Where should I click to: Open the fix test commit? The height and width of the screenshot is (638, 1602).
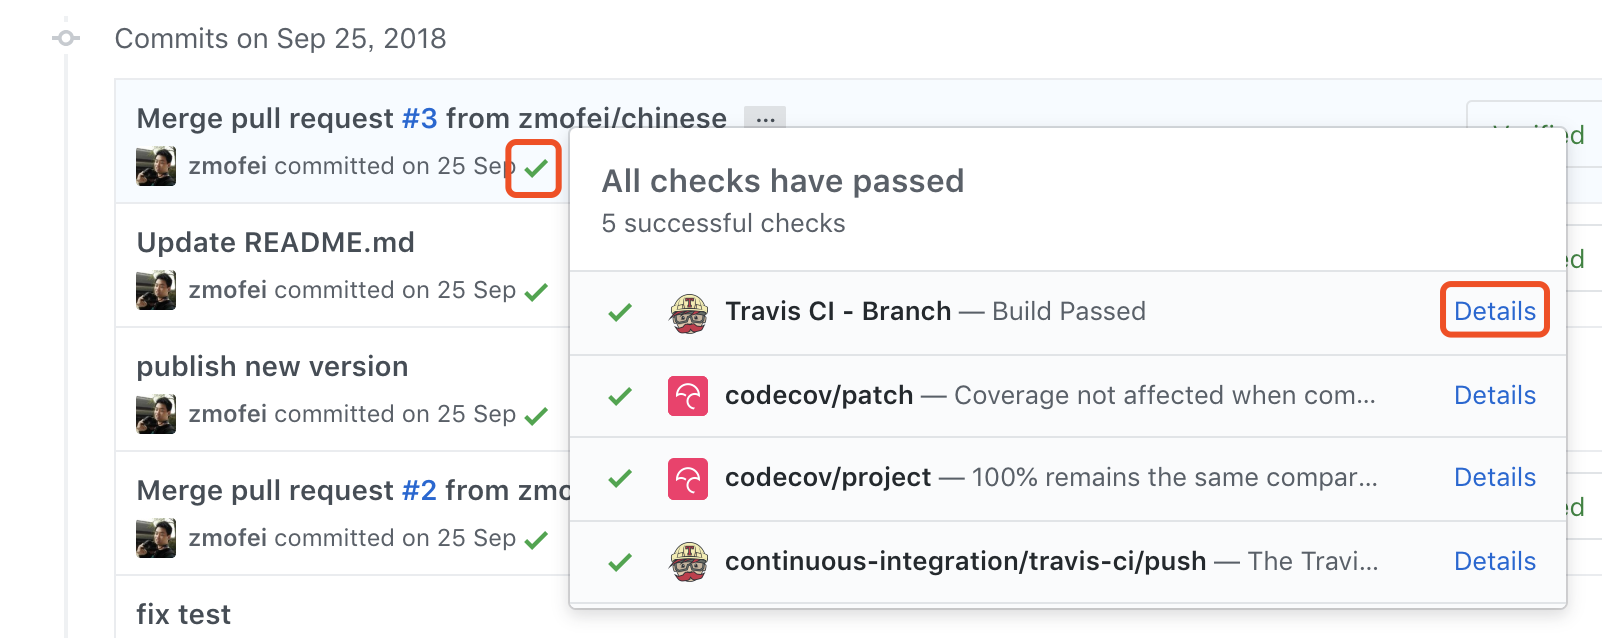coord(184,614)
